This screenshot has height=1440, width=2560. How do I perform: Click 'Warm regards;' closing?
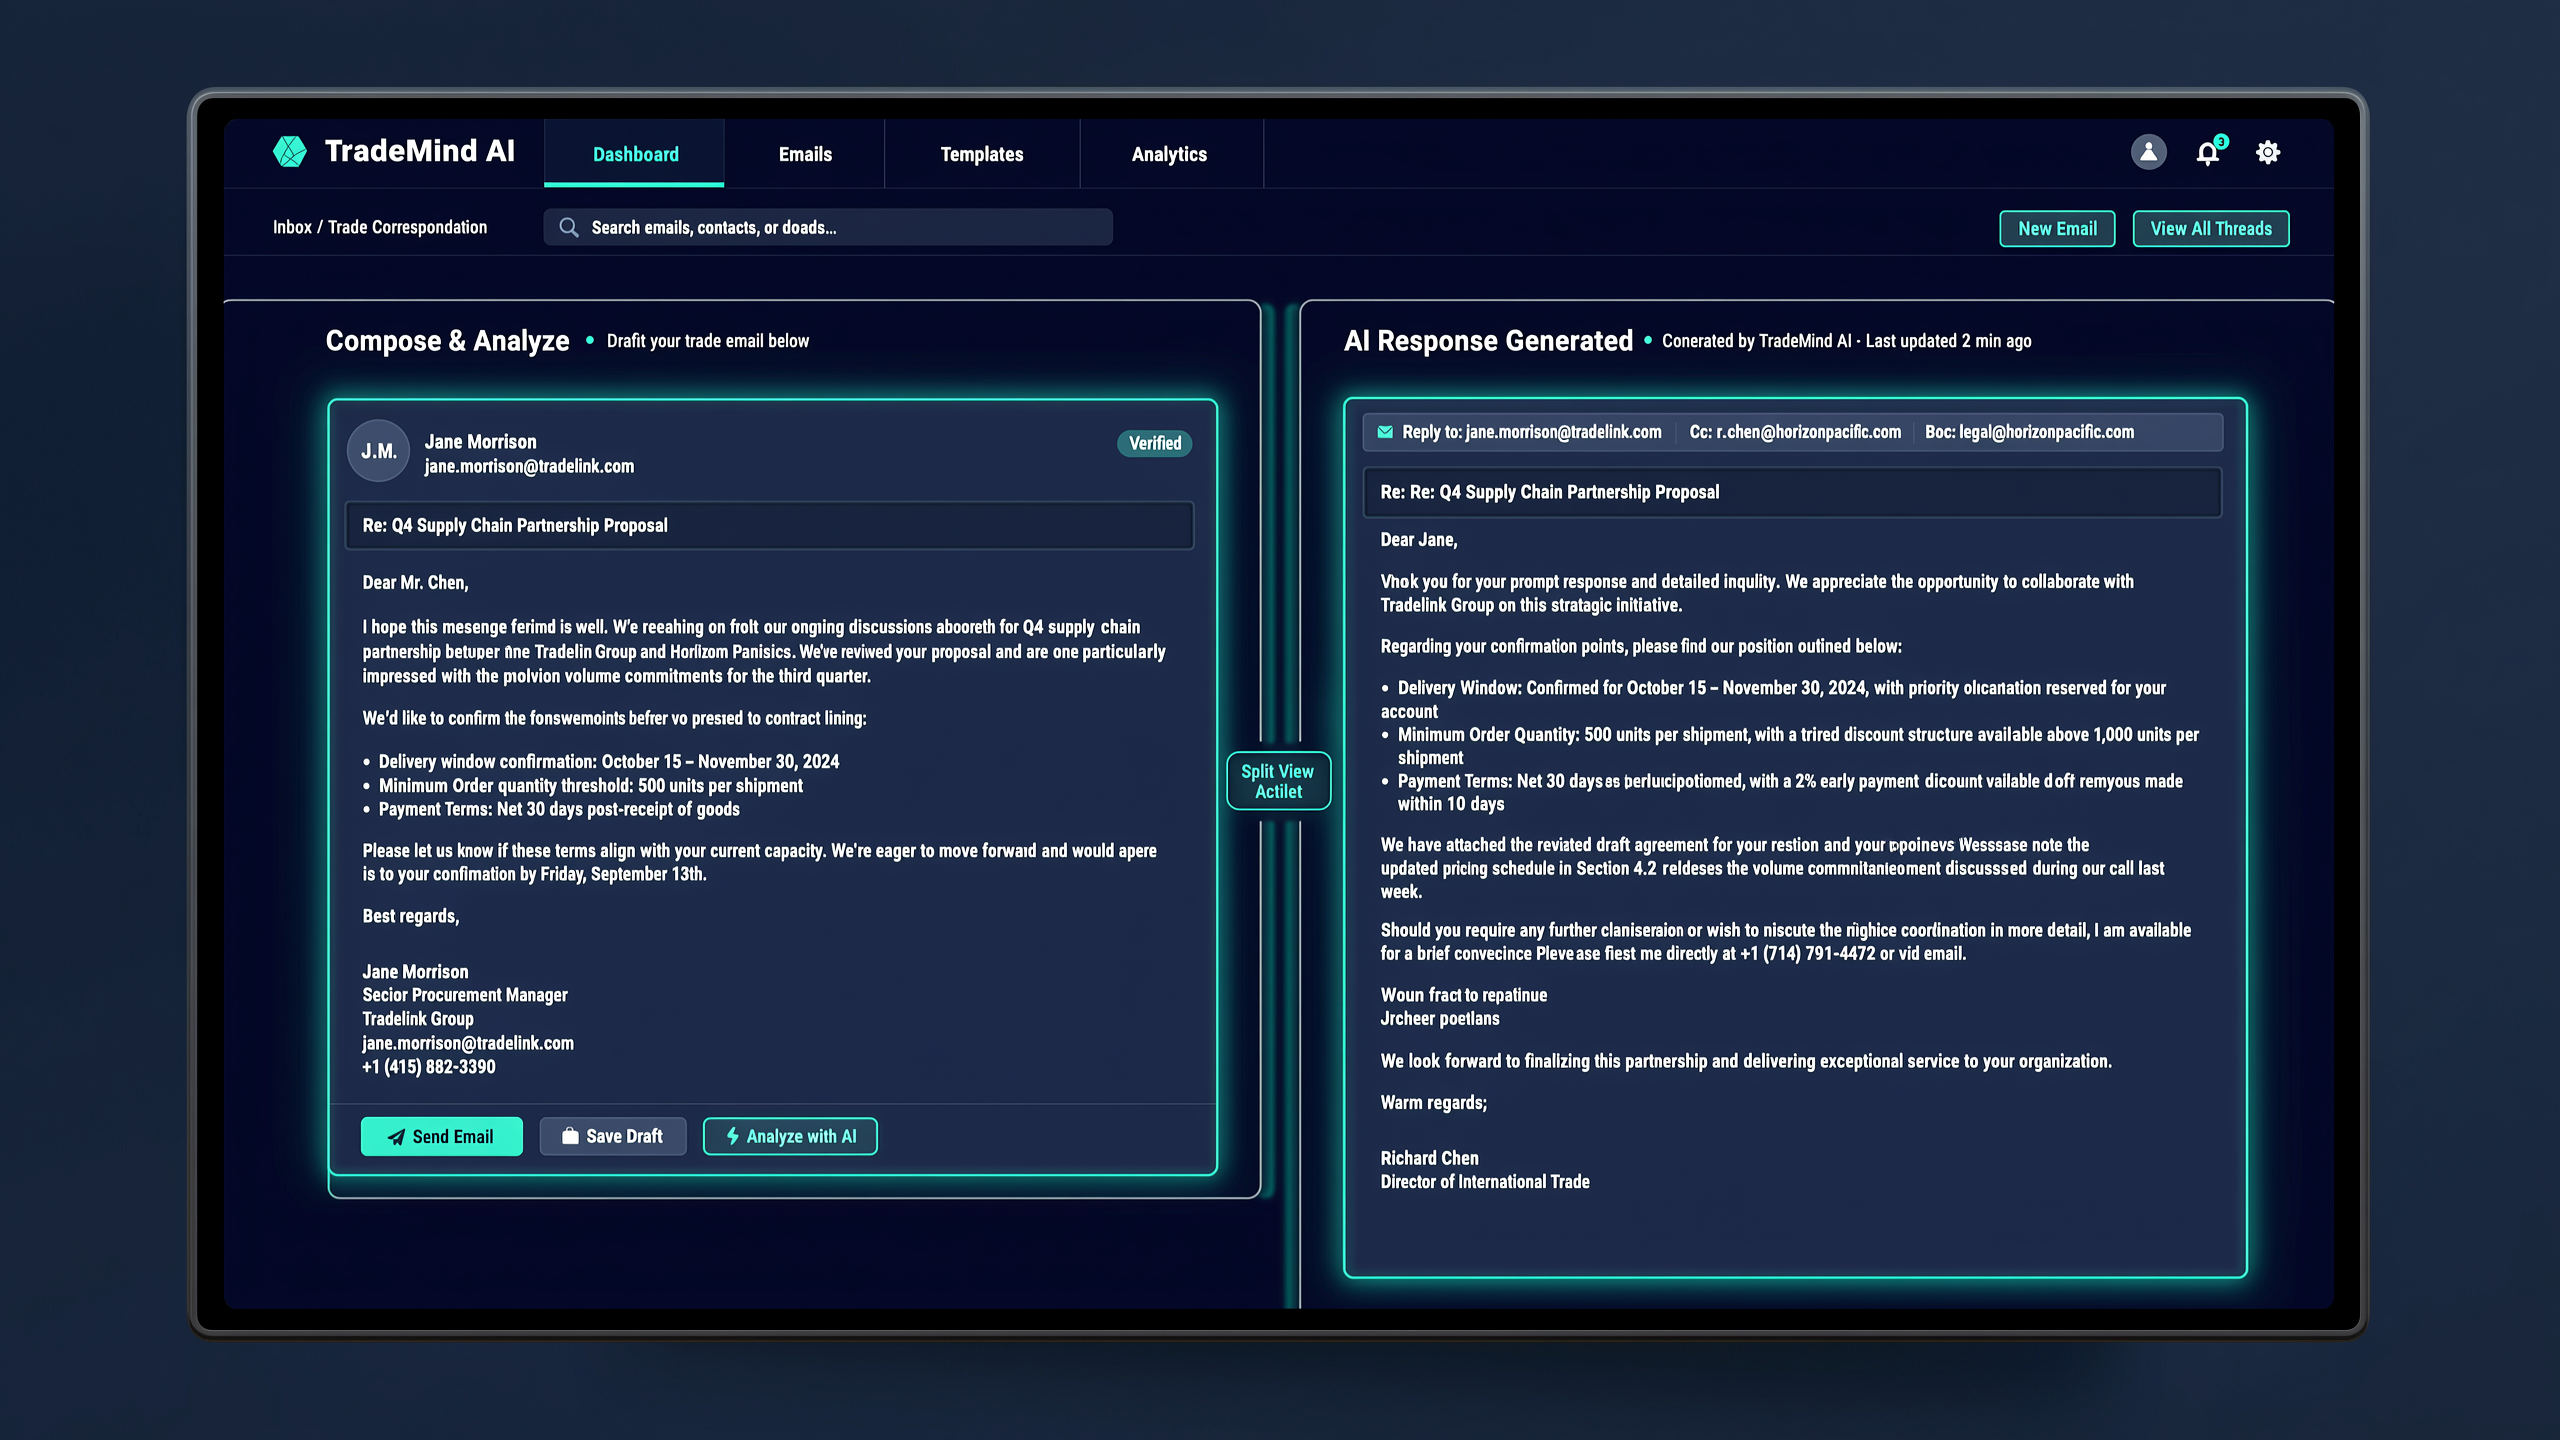point(1433,1102)
